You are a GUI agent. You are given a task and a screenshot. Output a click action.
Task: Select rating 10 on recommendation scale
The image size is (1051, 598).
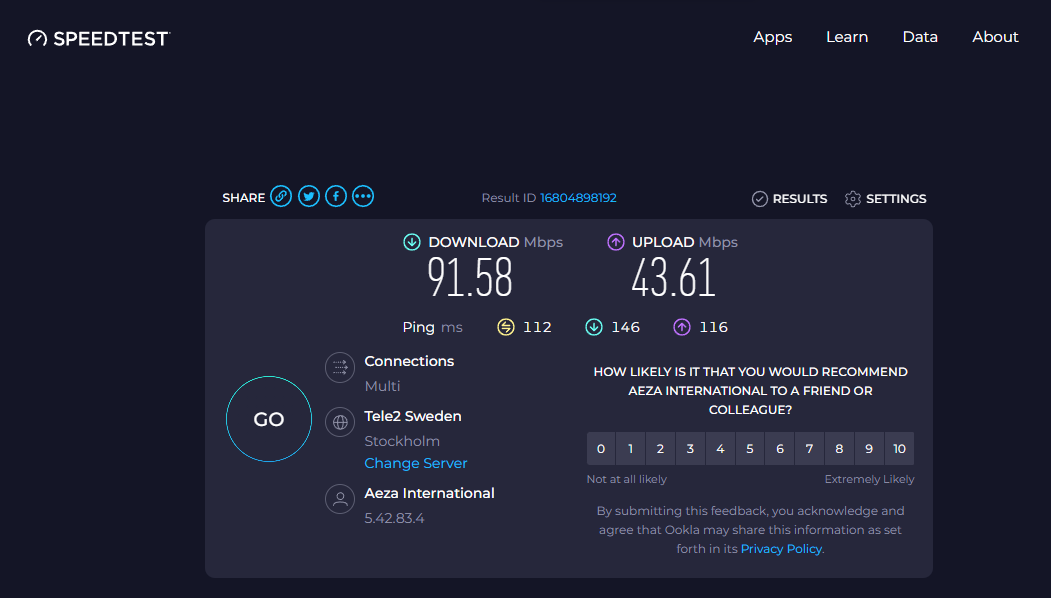click(899, 449)
